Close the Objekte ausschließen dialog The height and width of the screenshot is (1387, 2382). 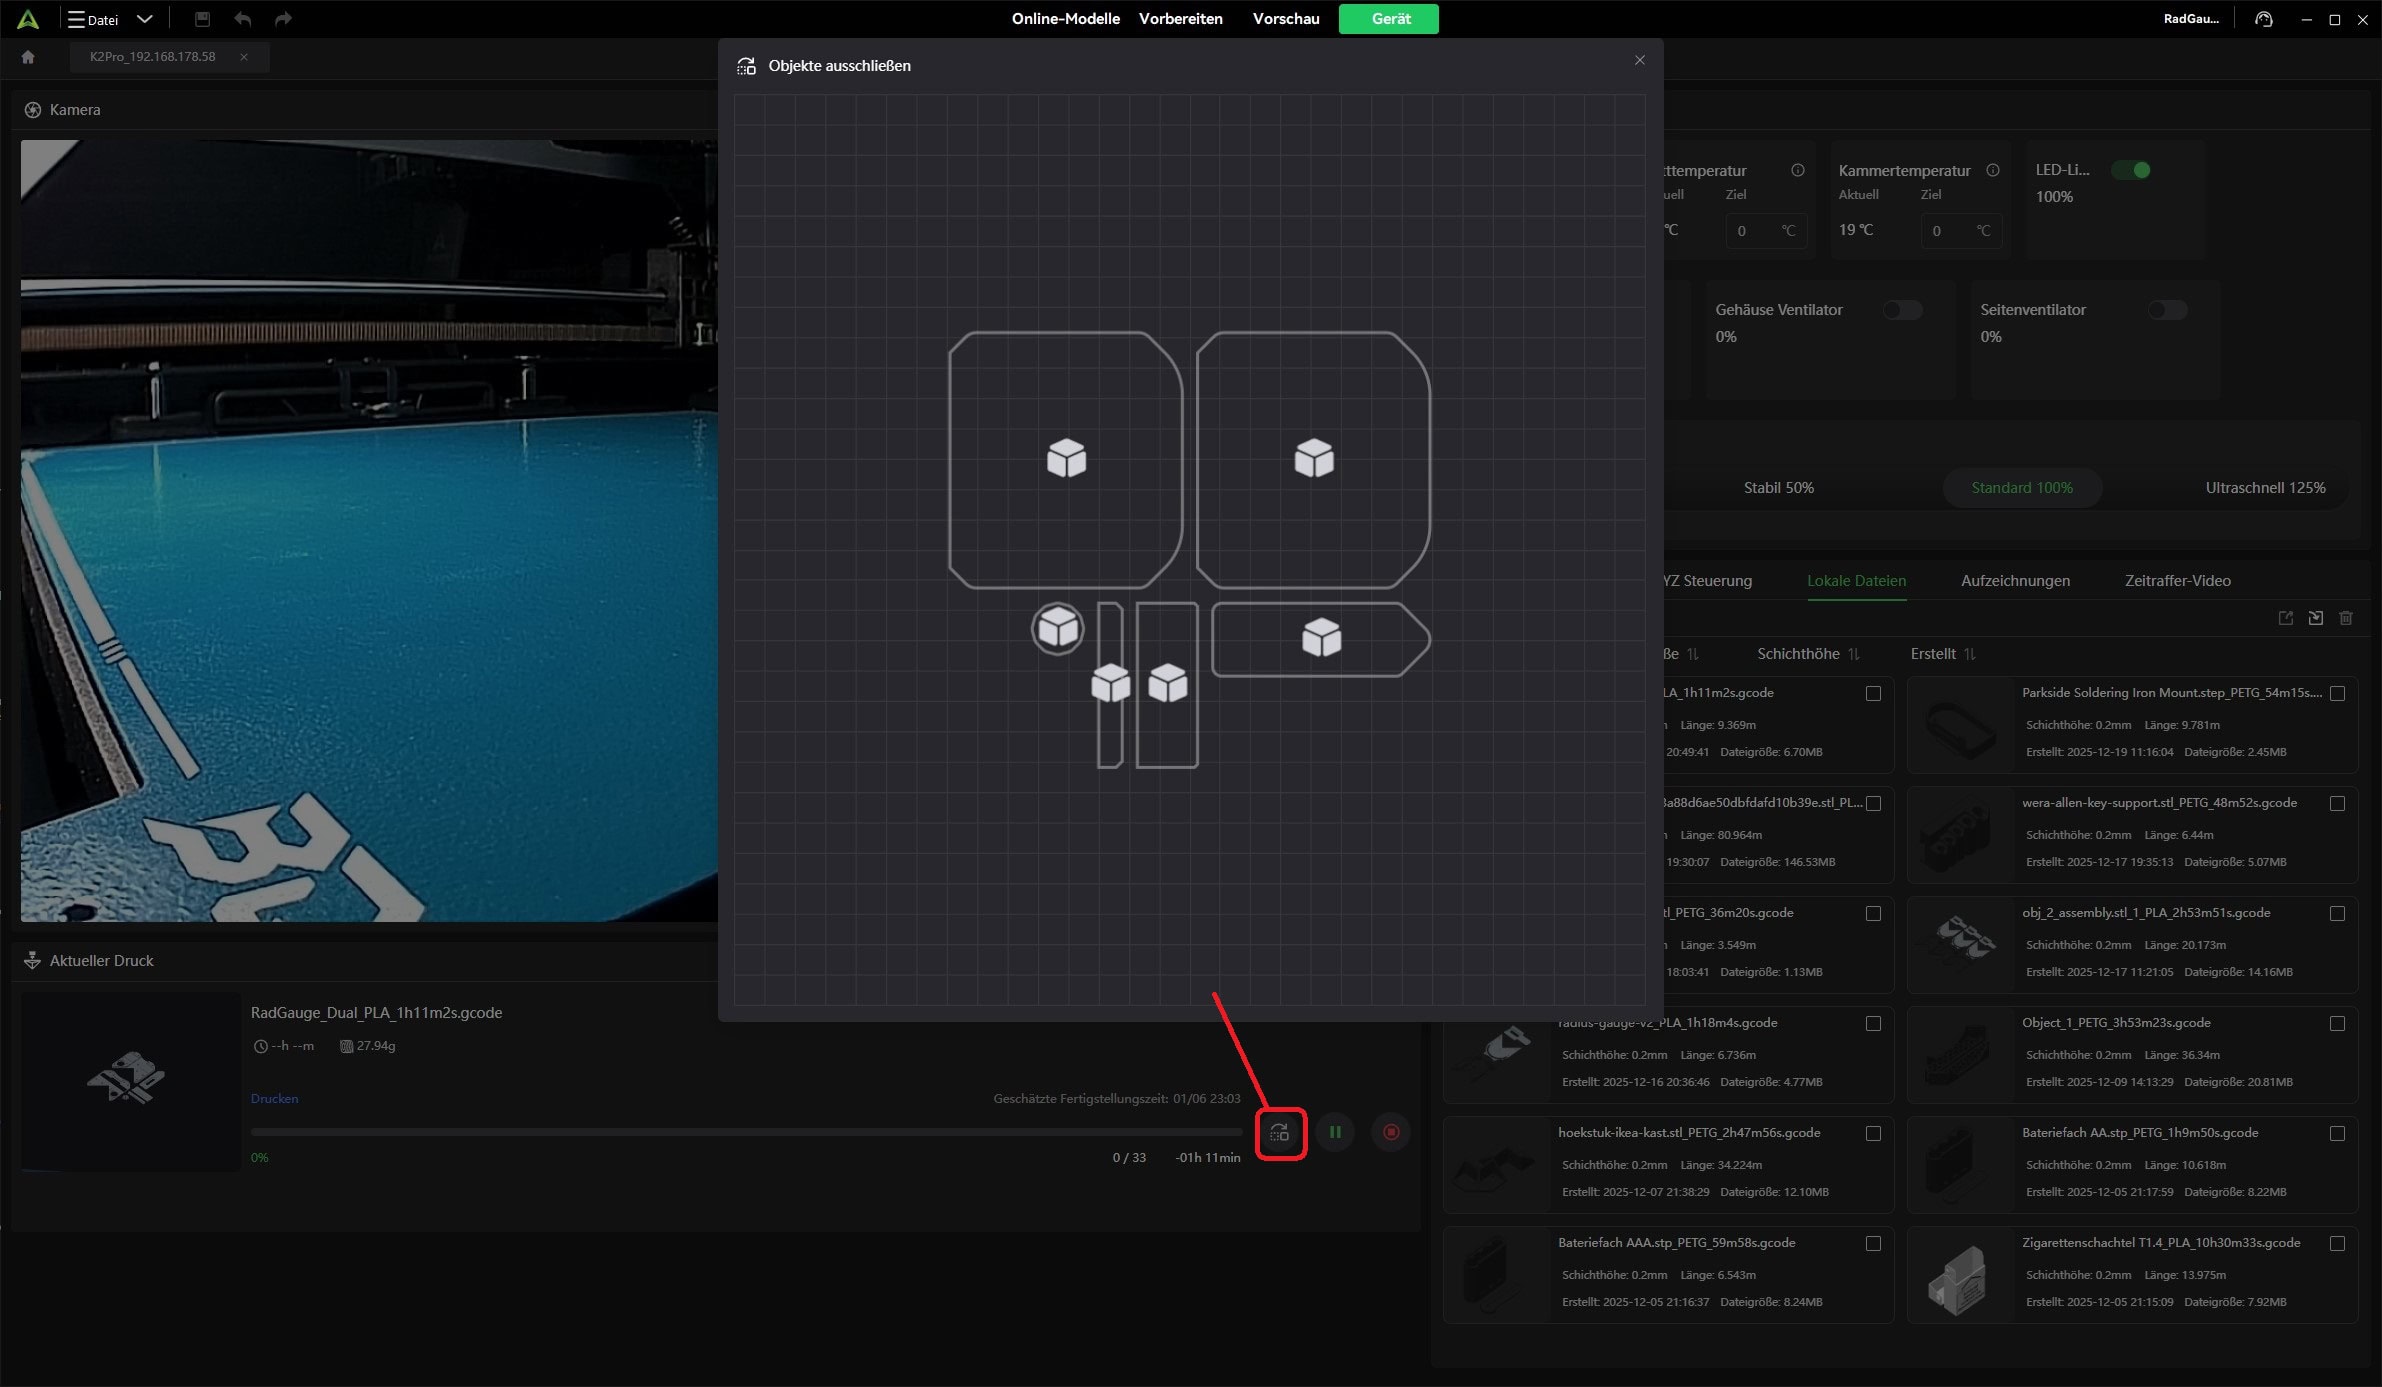1640,61
